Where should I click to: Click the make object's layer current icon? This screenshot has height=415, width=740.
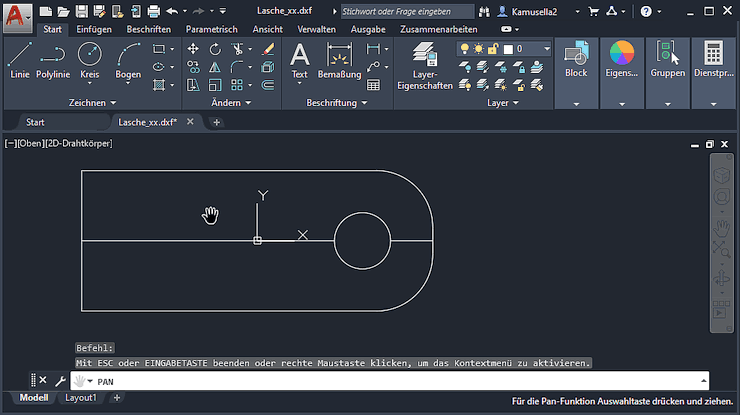coord(537,67)
